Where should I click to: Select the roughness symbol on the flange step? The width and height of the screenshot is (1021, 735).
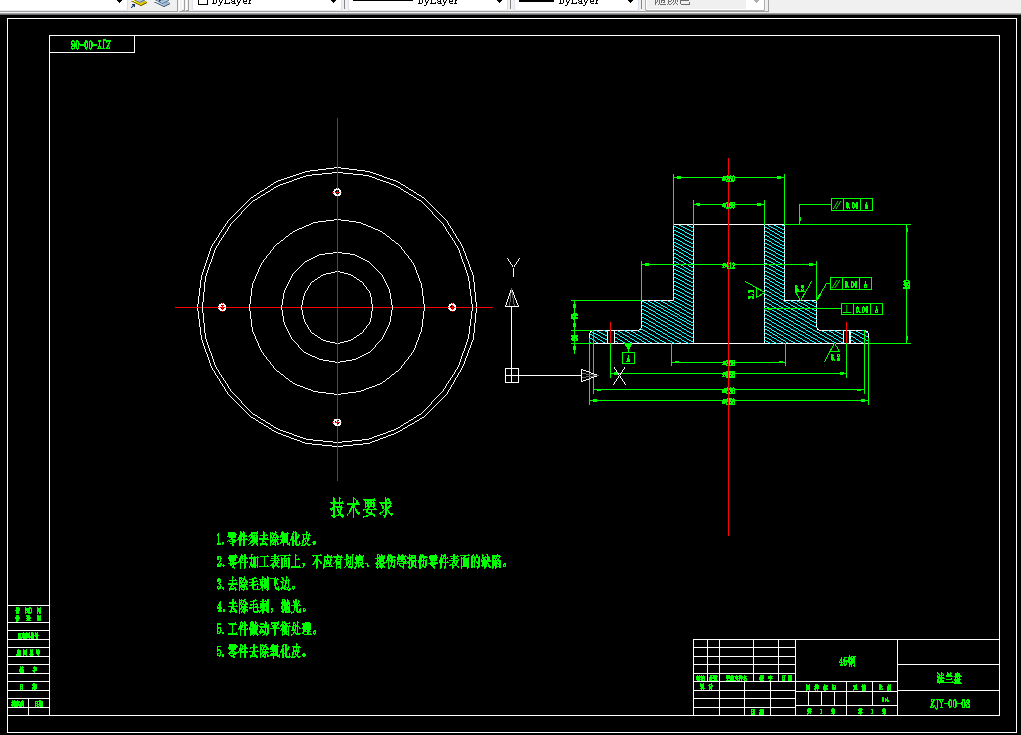[x=801, y=291]
